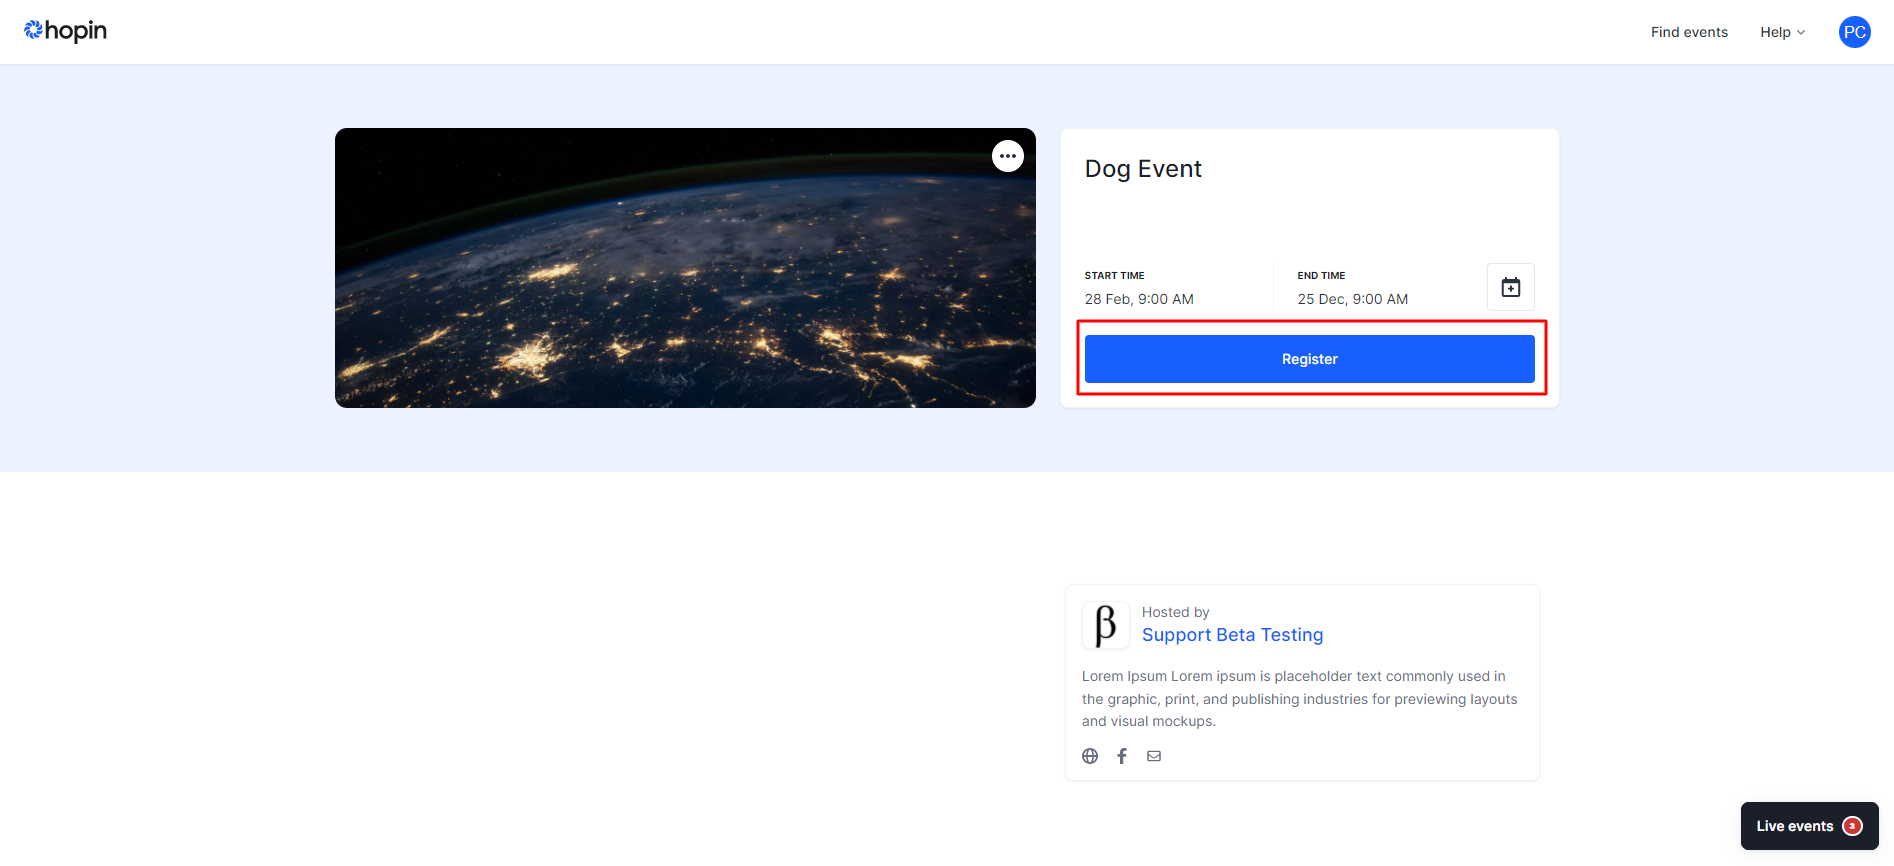Click the Support Beta Testing host logo
Screen dimensions: 1894x866
pyautogui.click(x=1106, y=625)
